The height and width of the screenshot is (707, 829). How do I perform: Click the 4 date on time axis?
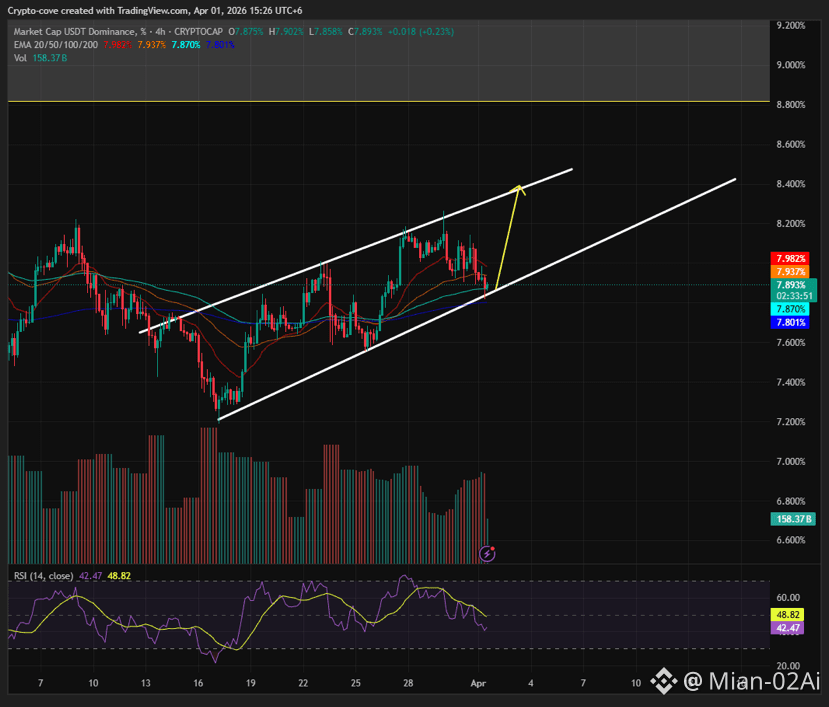[530, 683]
